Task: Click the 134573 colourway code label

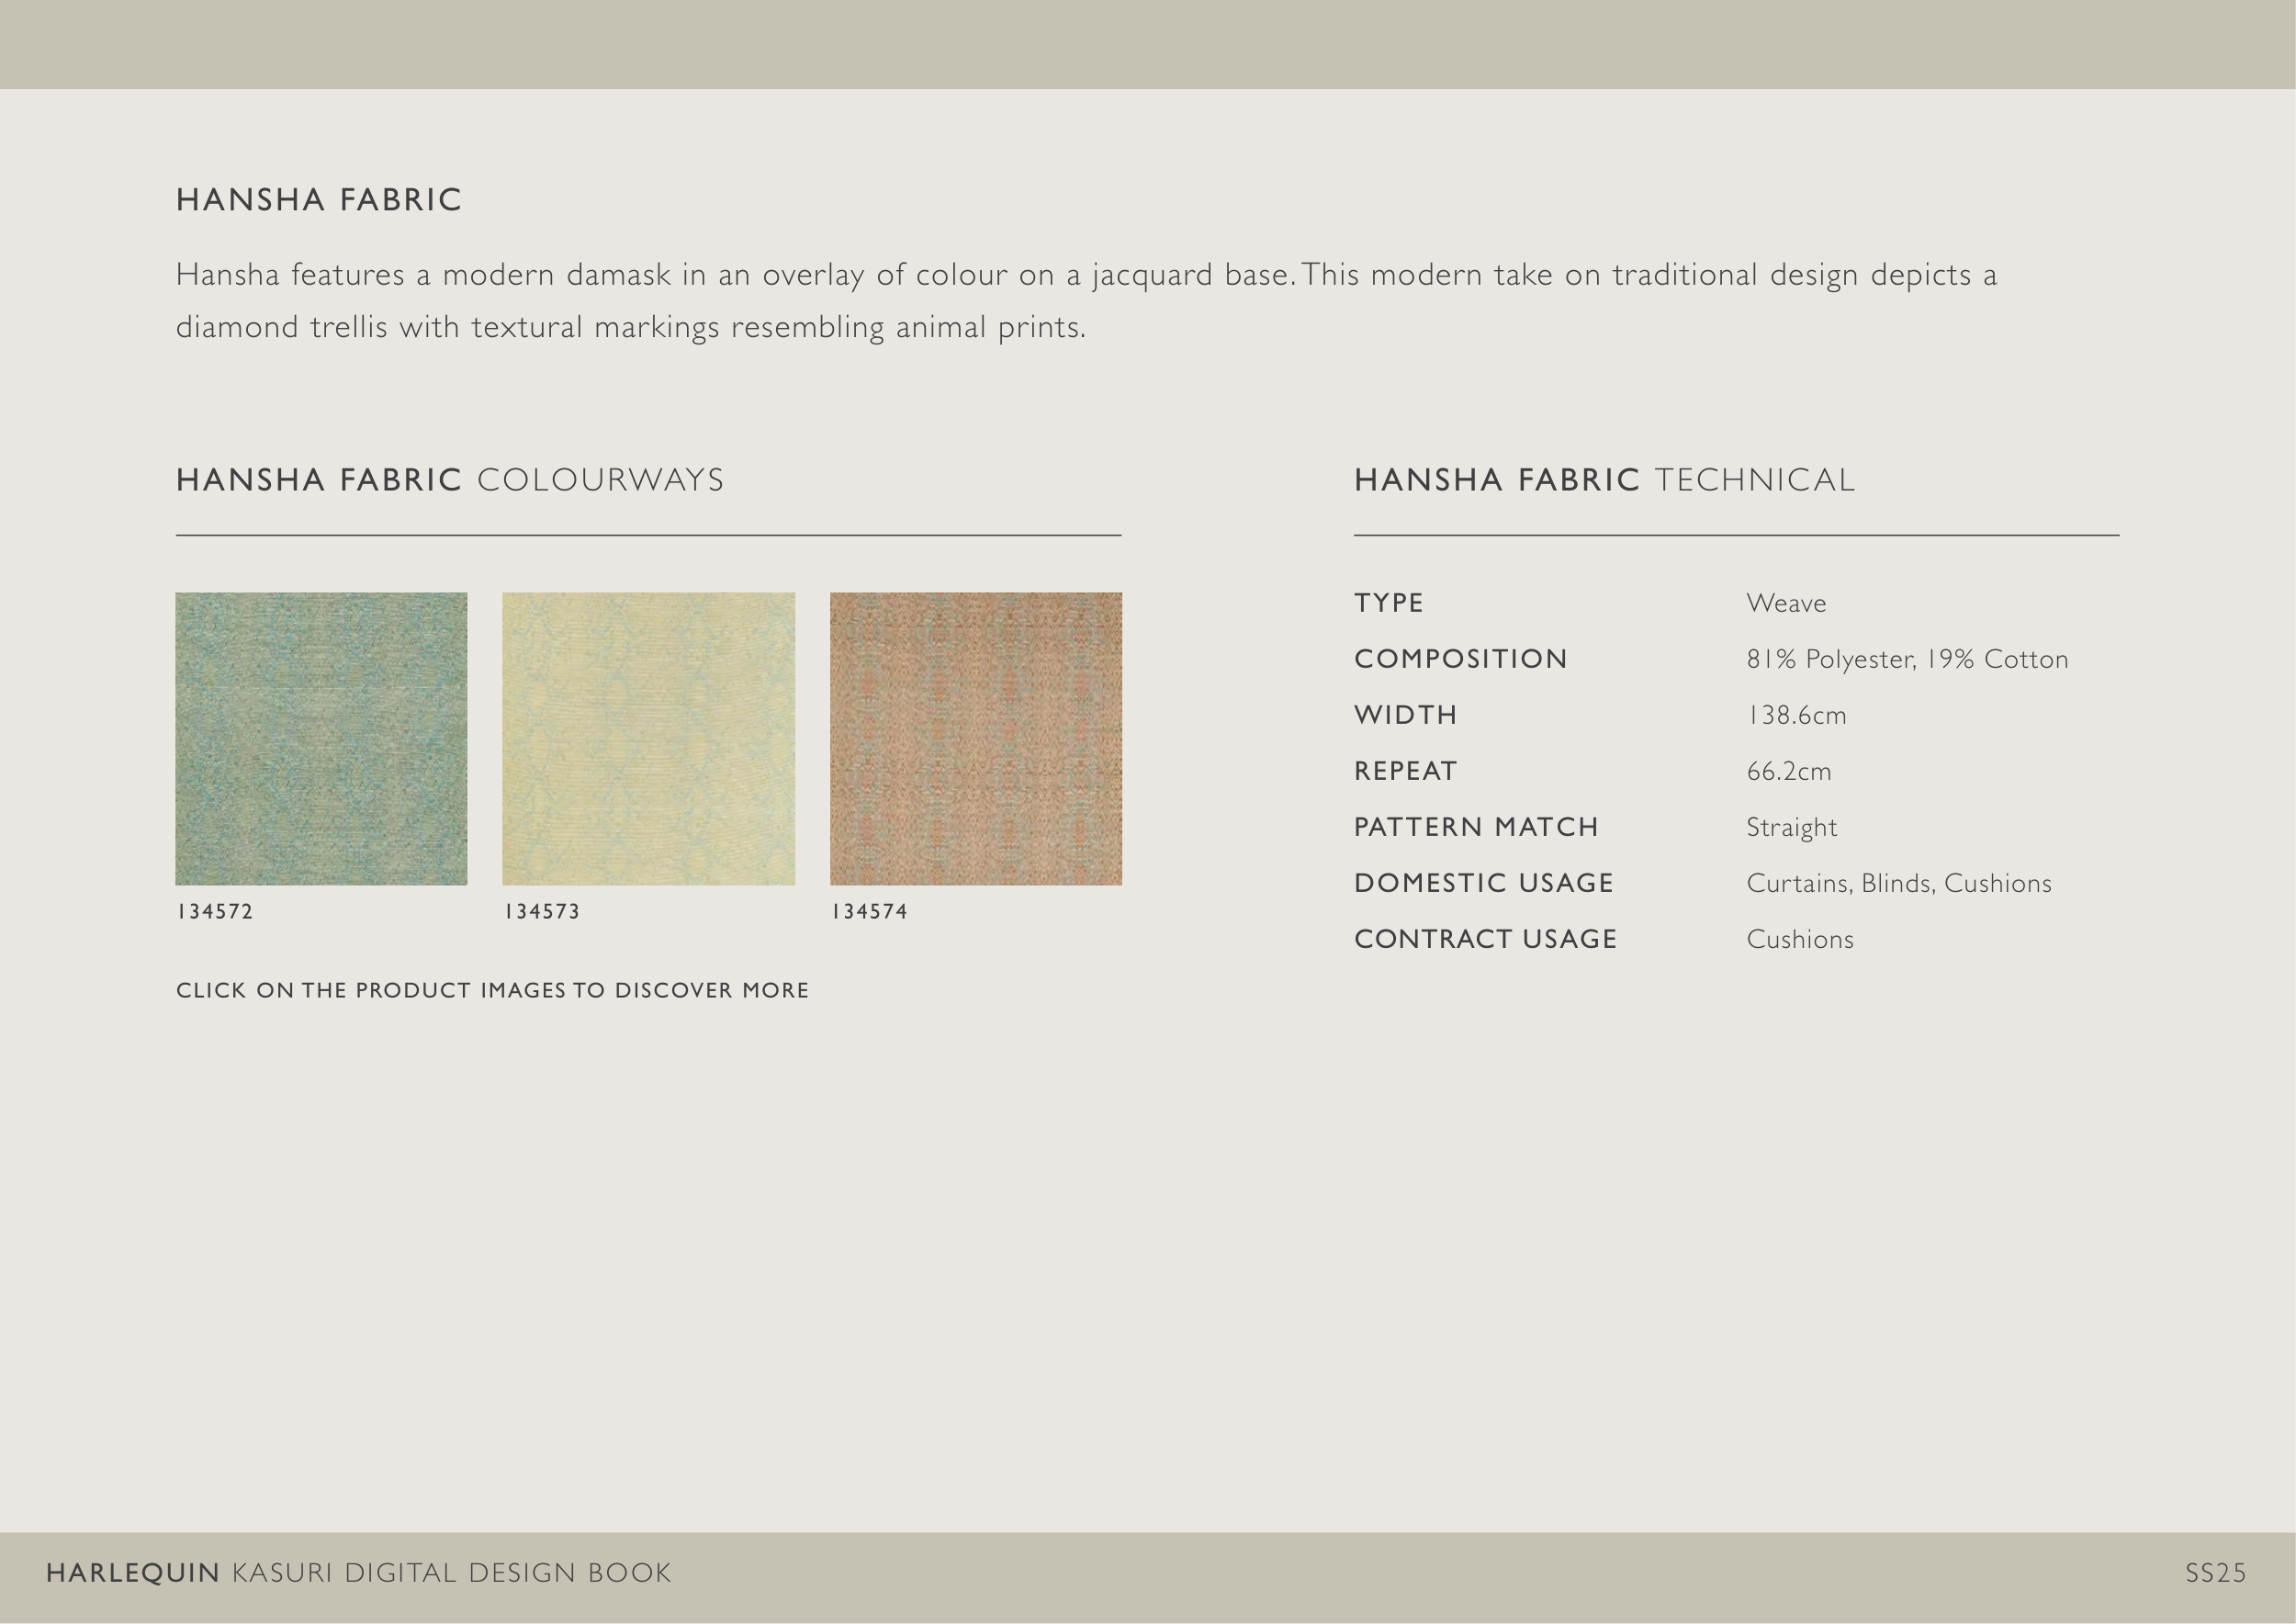Action: click(542, 911)
